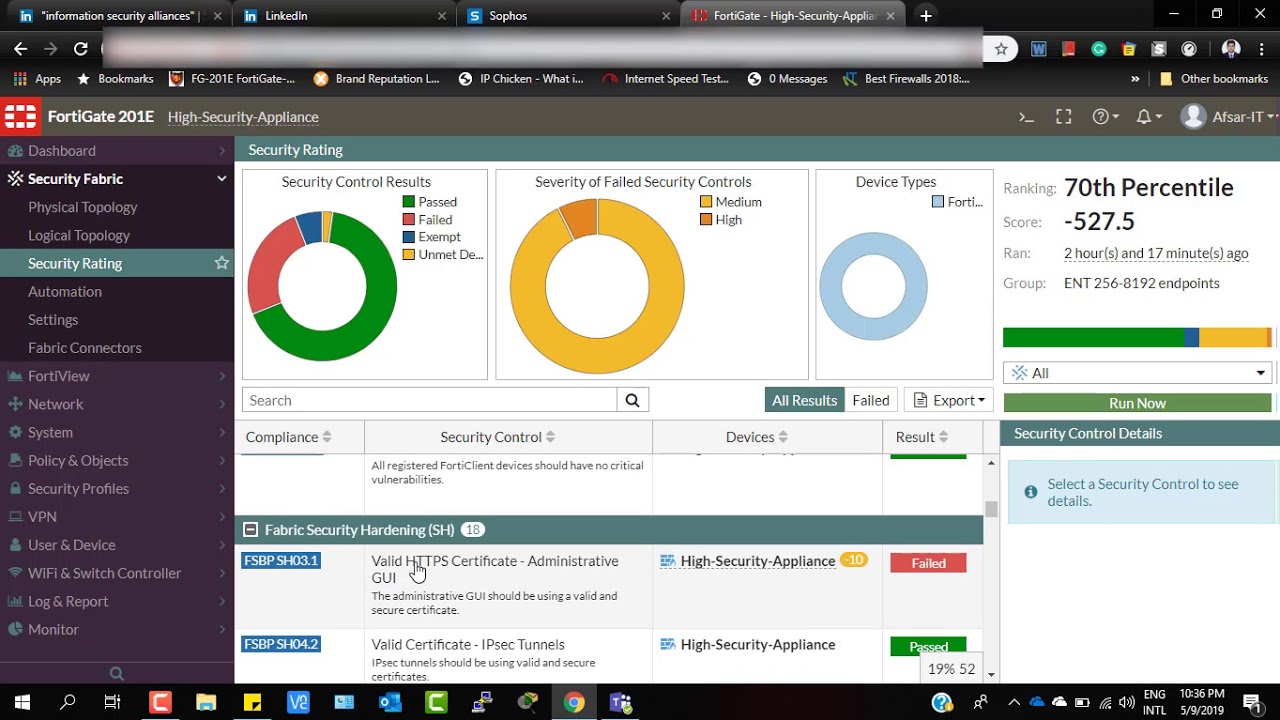This screenshot has width=1280, height=720.
Task: Expand Security Profiles menu
Action: (x=117, y=488)
